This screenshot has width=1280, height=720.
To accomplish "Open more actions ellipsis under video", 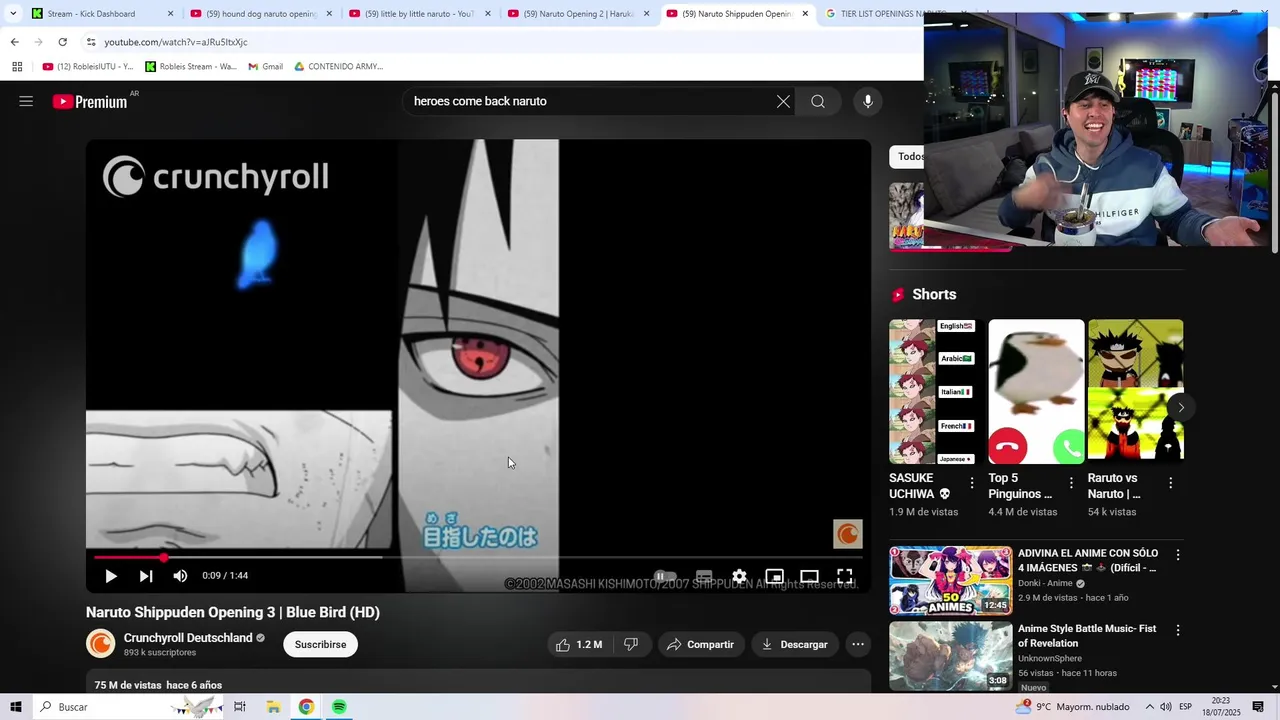I will pos(858,645).
